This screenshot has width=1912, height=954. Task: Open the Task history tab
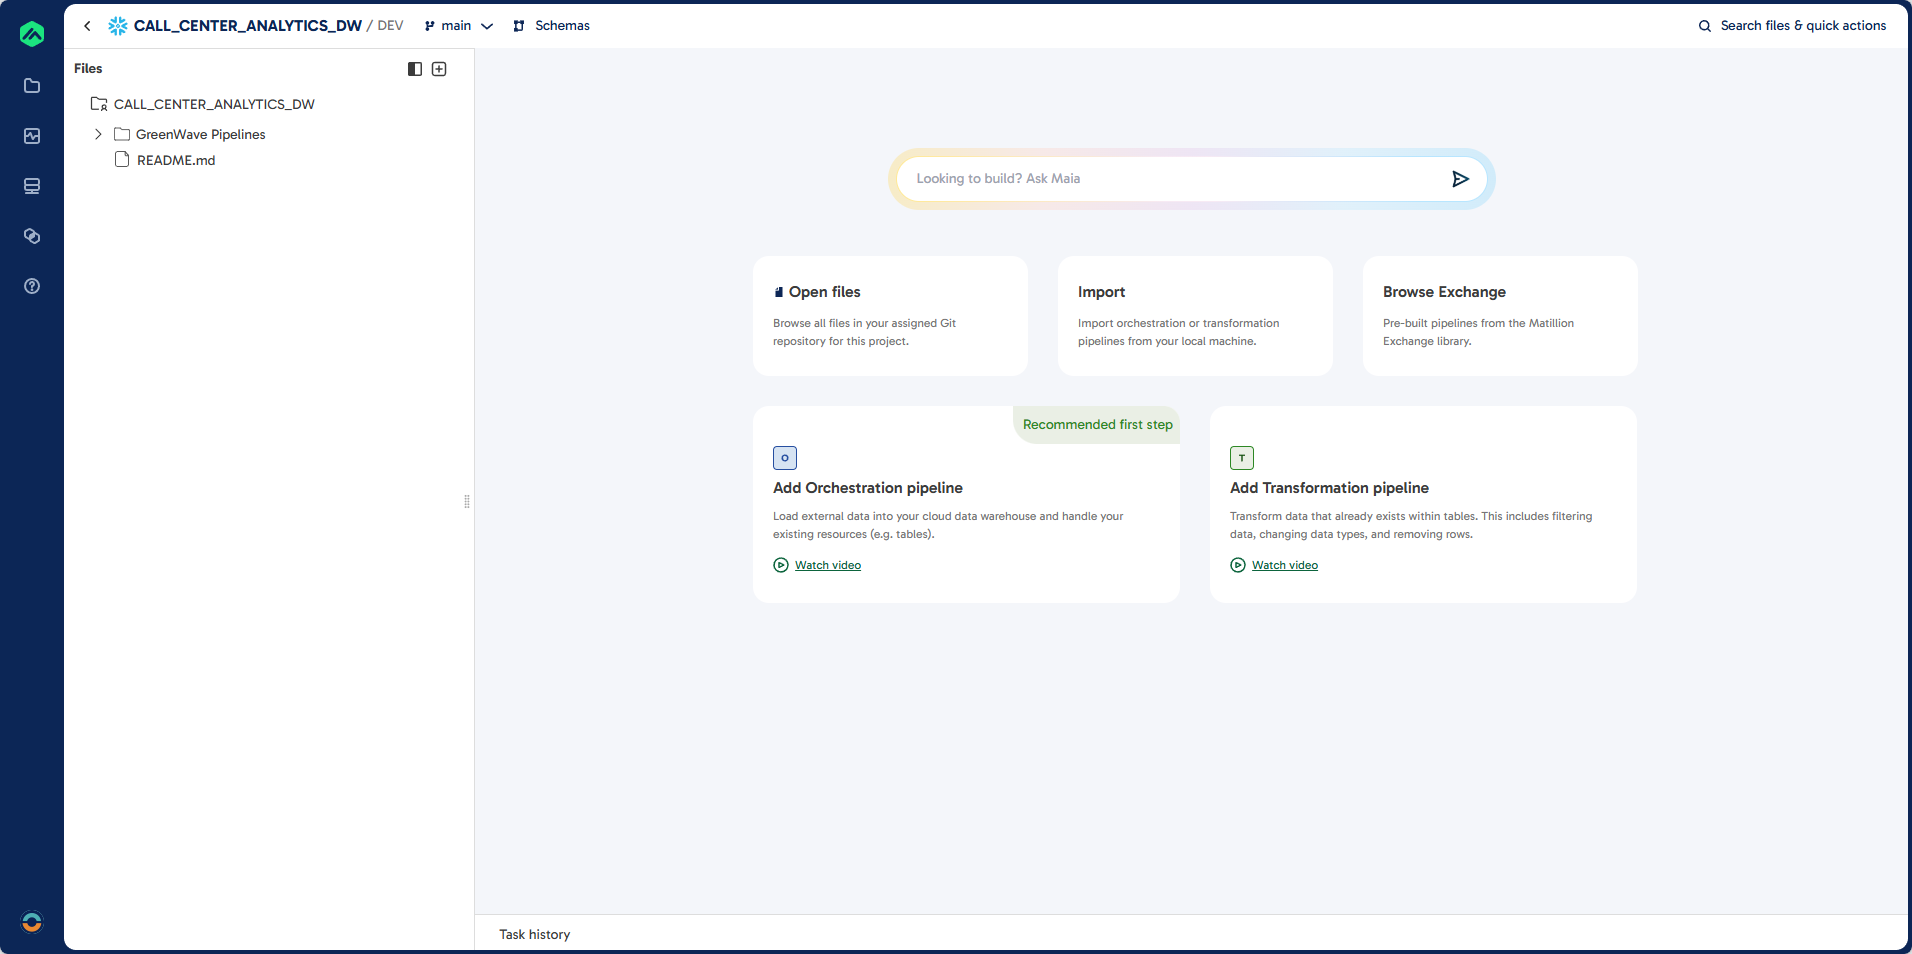click(535, 934)
